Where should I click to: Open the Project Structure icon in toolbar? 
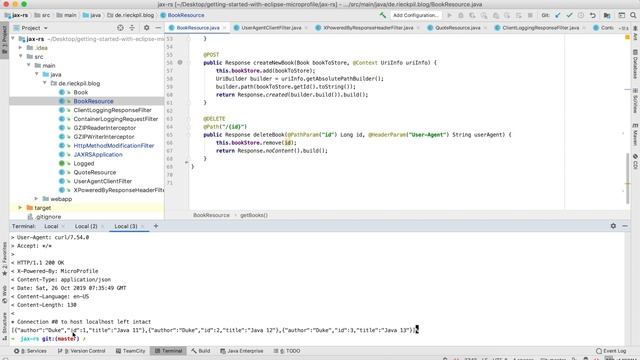pyautogui.click(x=607, y=15)
